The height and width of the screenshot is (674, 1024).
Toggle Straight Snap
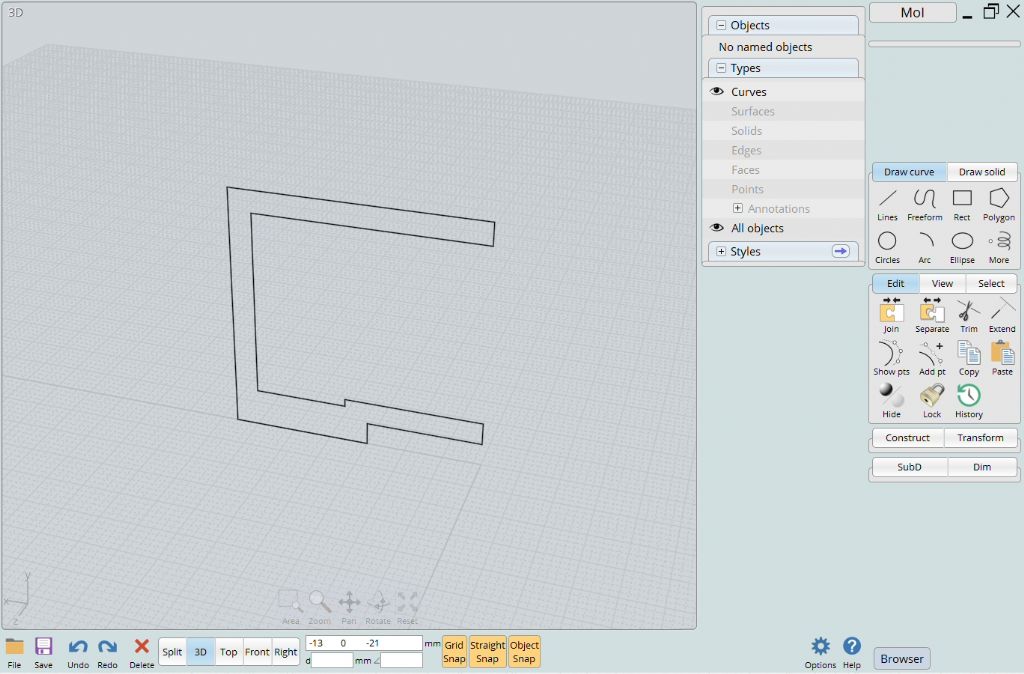coord(487,652)
